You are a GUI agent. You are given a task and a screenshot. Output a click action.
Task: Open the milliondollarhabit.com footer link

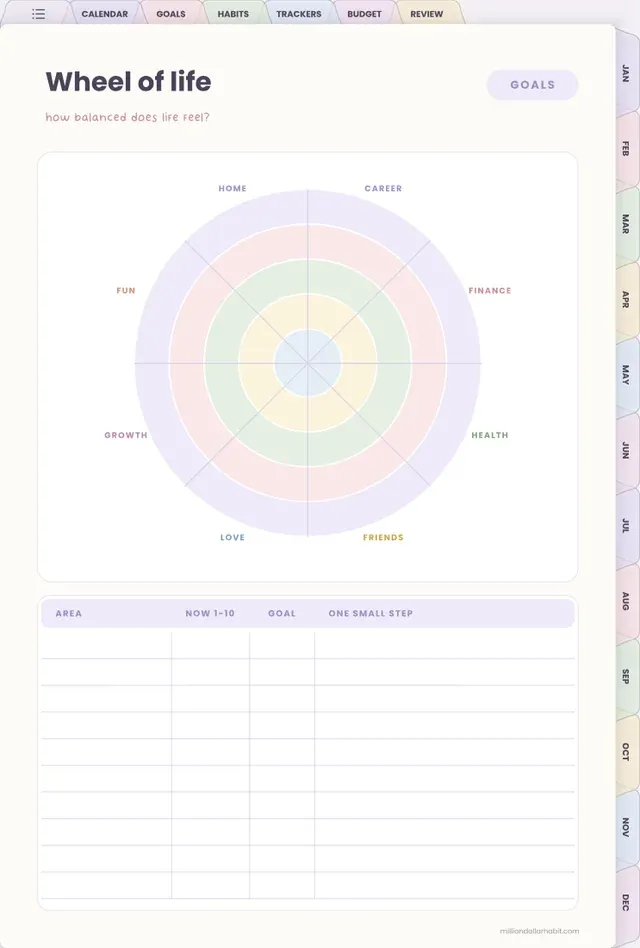(x=539, y=931)
